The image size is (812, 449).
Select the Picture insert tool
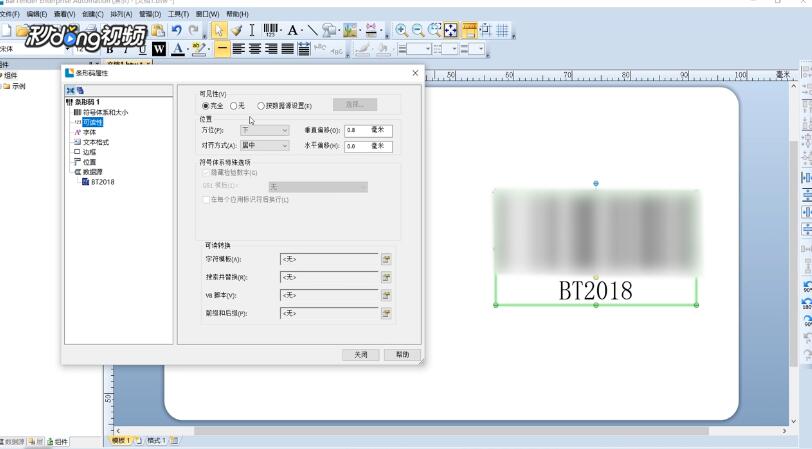[x=350, y=30]
